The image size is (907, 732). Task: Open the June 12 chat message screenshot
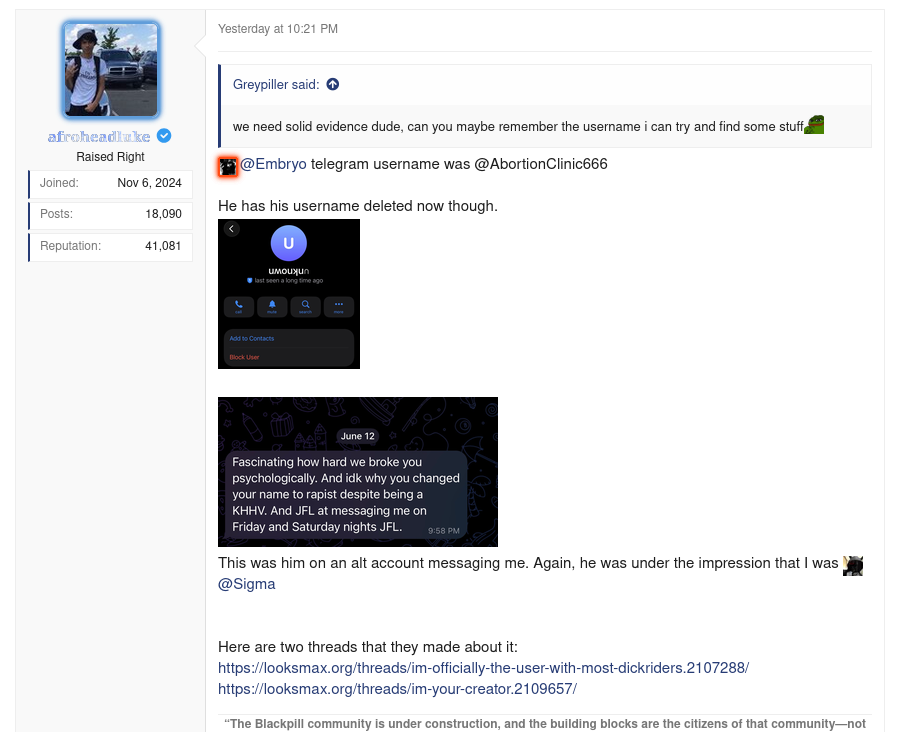click(358, 472)
